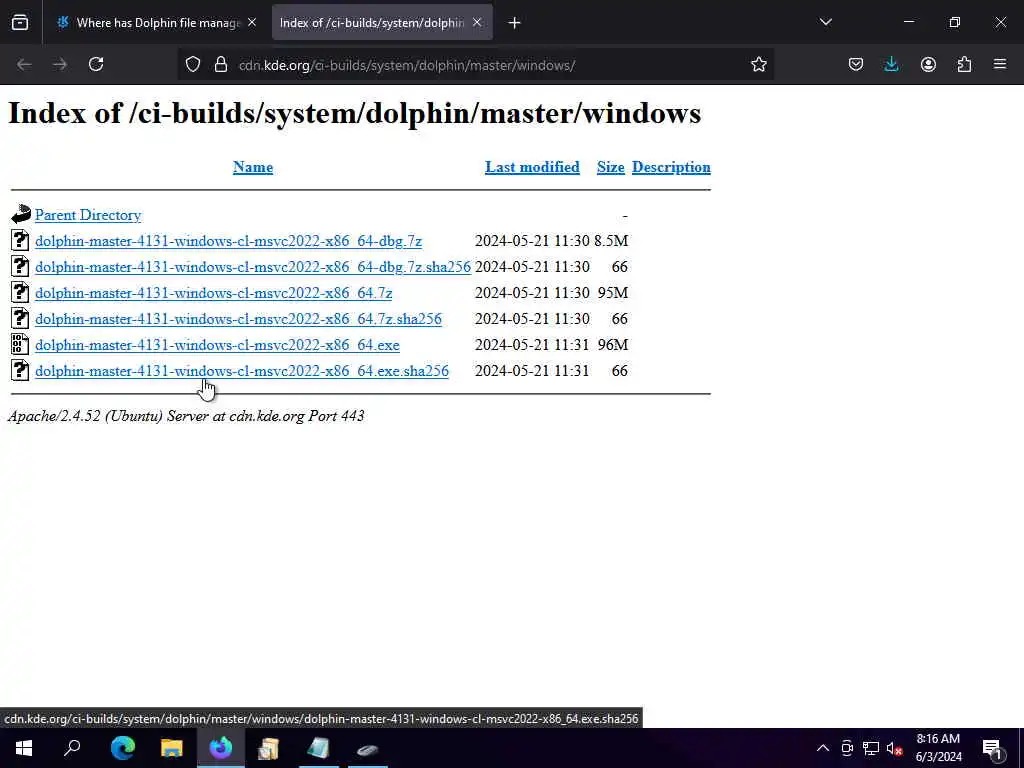Open File Explorer from taskbar
1024x768 pixels.
click(x=172, y=748)
